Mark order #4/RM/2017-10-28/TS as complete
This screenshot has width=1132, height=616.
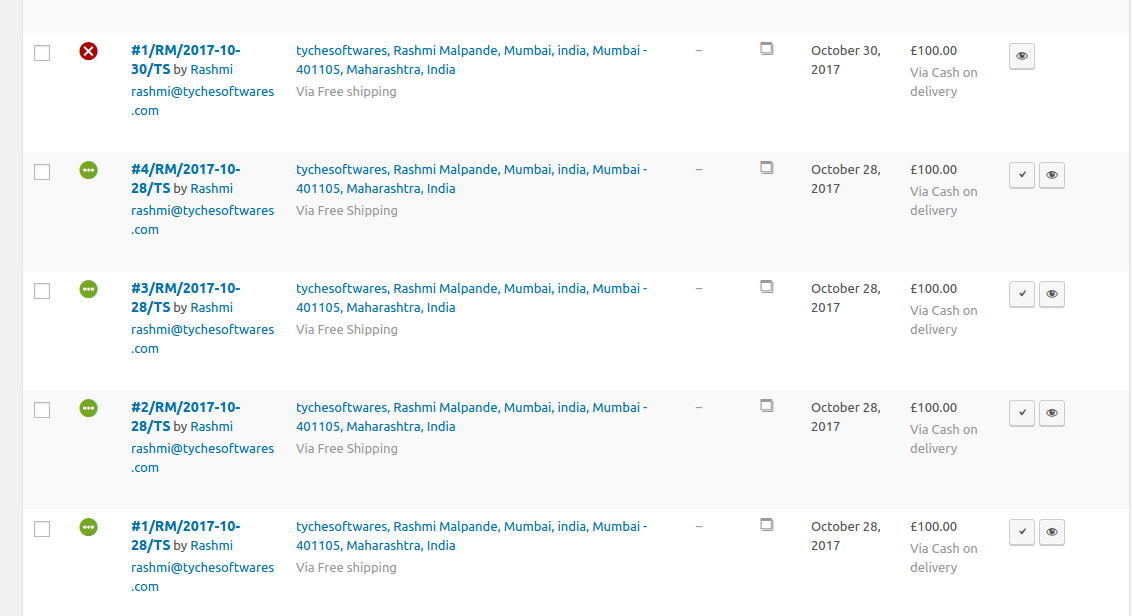pos(1021,175)
